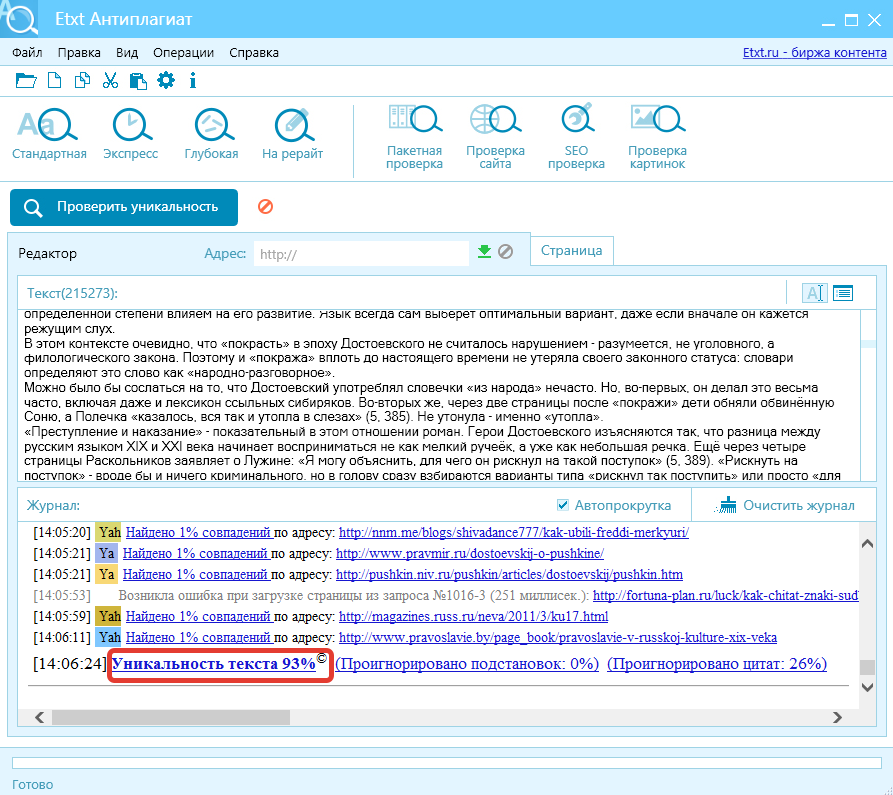Image resolution: width=893 pixels, height=795 pixels.
Task: Open Проверка сайта site check
Action: 495,137
